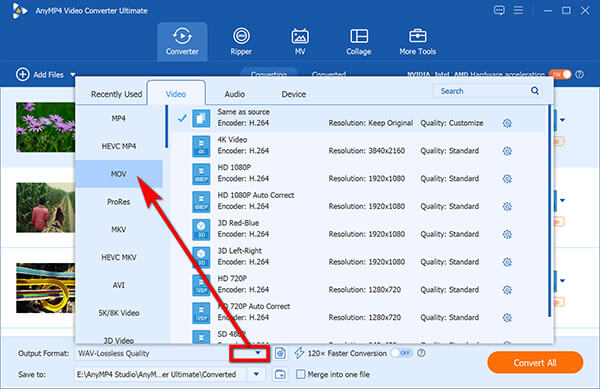
Task: Select HEVC MKV format category
Action: coord(119,257)
